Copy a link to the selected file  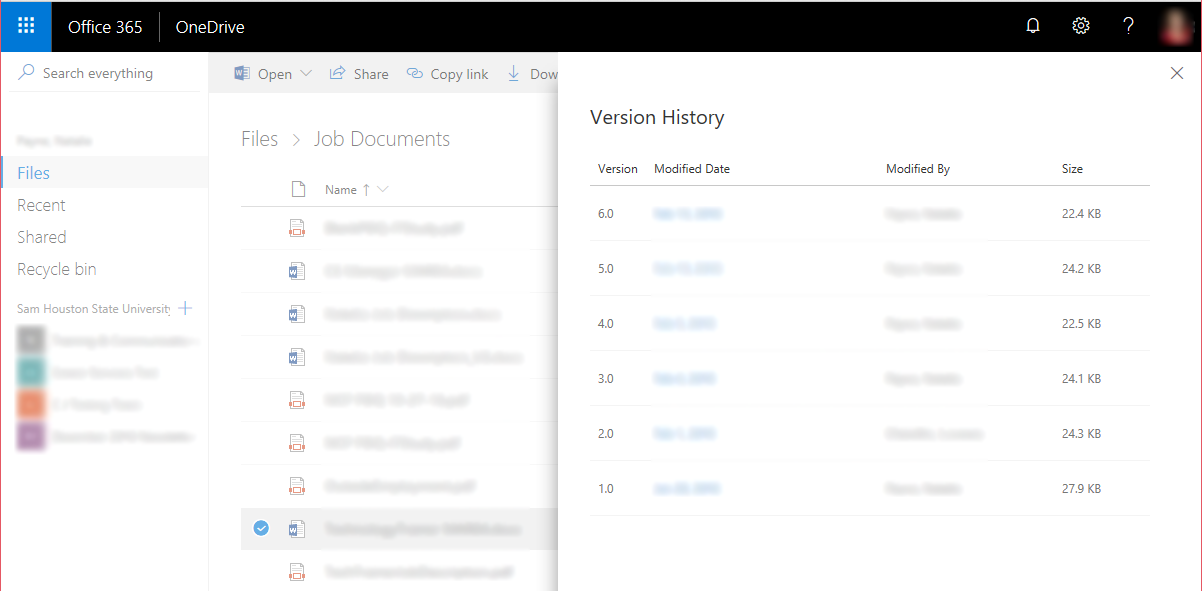pos(447,73)
